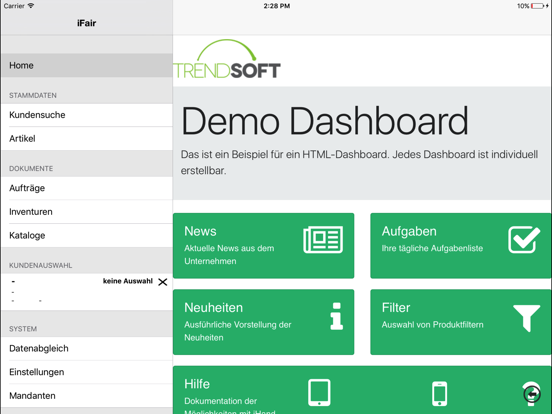Image resolution: width=552 pixels, height=414 pixels.
Task: Click the iFair title in header
Action: click(87, 23)
